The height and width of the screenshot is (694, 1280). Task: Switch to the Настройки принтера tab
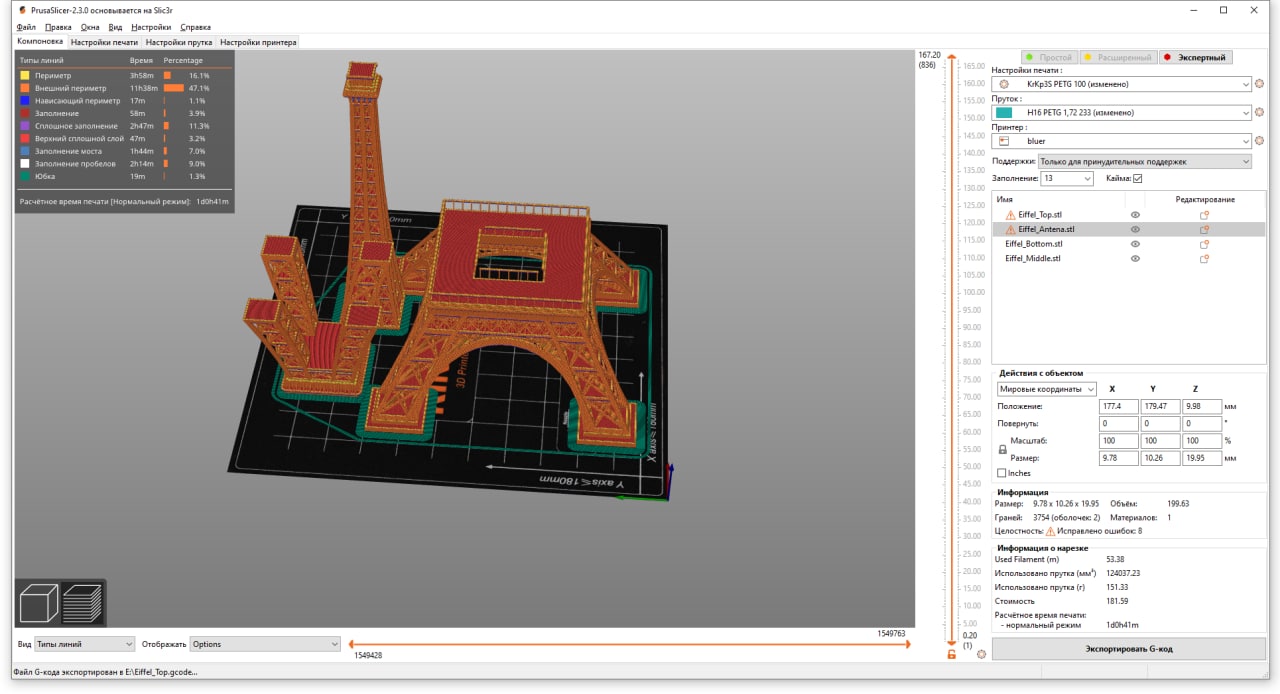258,42
